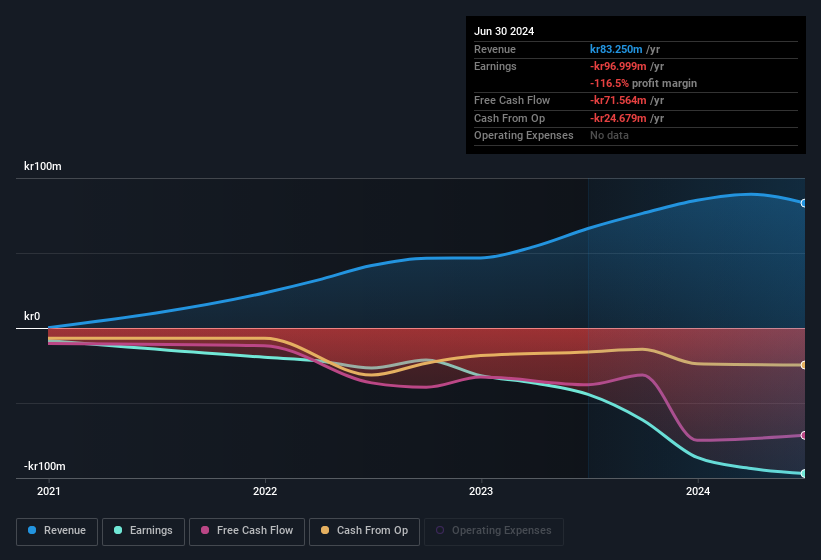
Task: Click the Revenue label in tooltip
Action: click(x=495, y=49)
